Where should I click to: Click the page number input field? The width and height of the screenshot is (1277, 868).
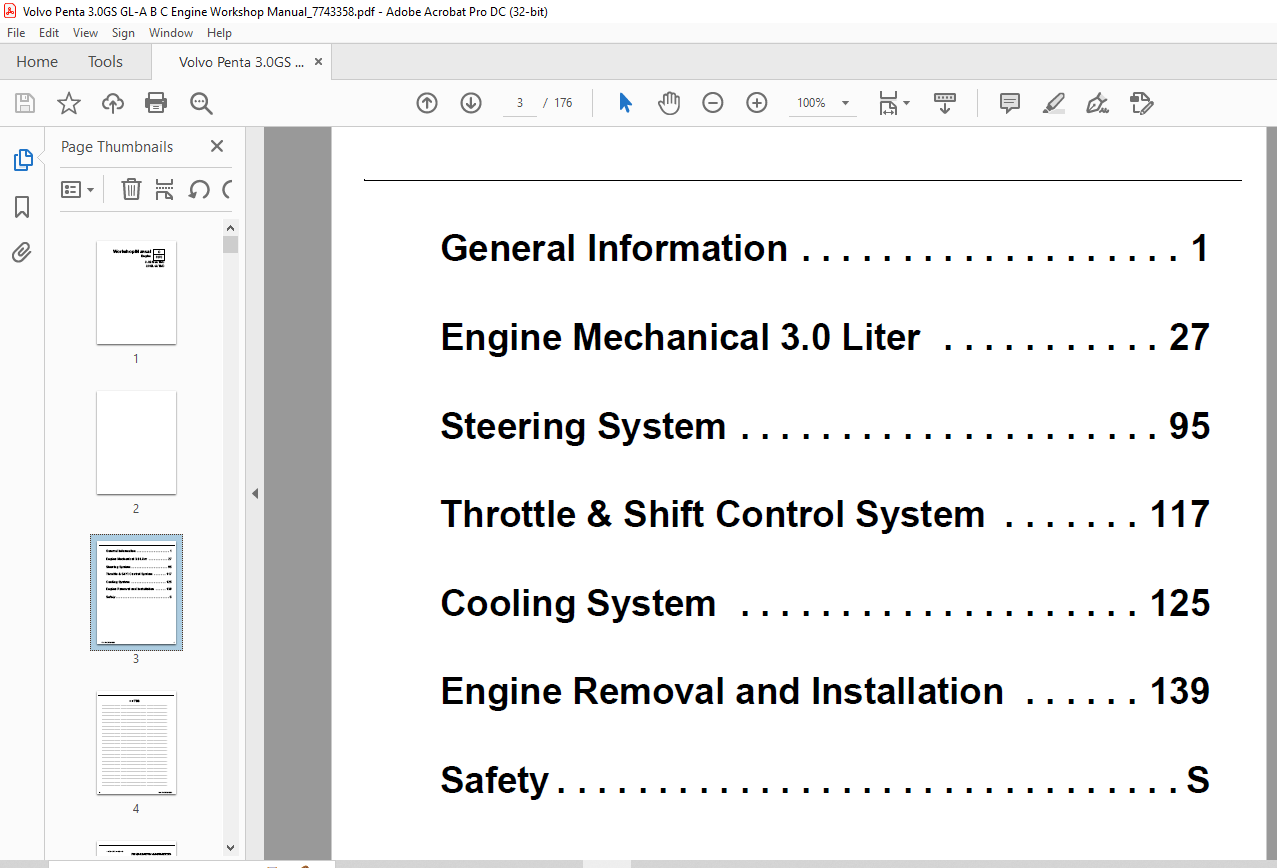pyautogui.click(x=520, y=103)
